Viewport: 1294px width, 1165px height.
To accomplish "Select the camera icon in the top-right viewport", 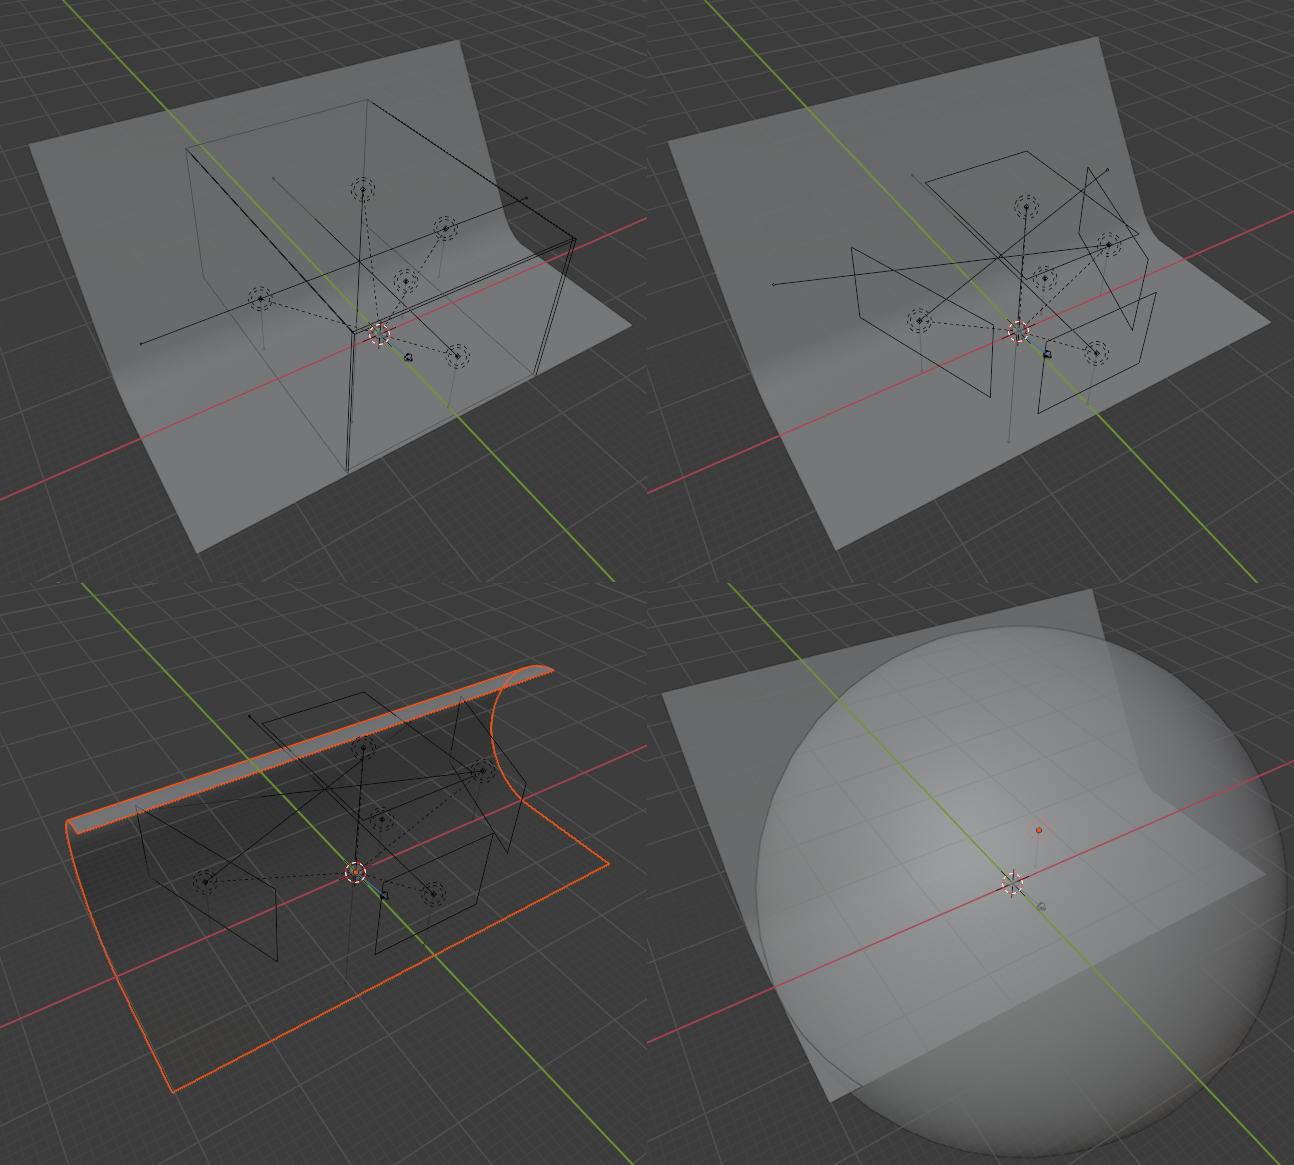I will (x=1048, y=354).
